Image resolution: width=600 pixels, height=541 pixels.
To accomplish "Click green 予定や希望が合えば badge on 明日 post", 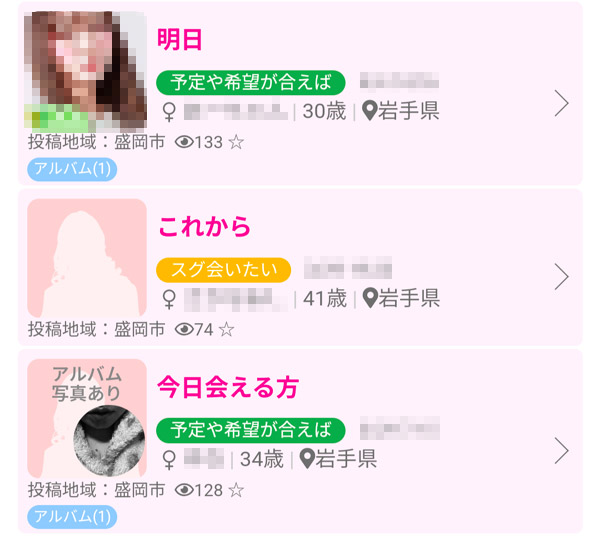I will point(251,82).
